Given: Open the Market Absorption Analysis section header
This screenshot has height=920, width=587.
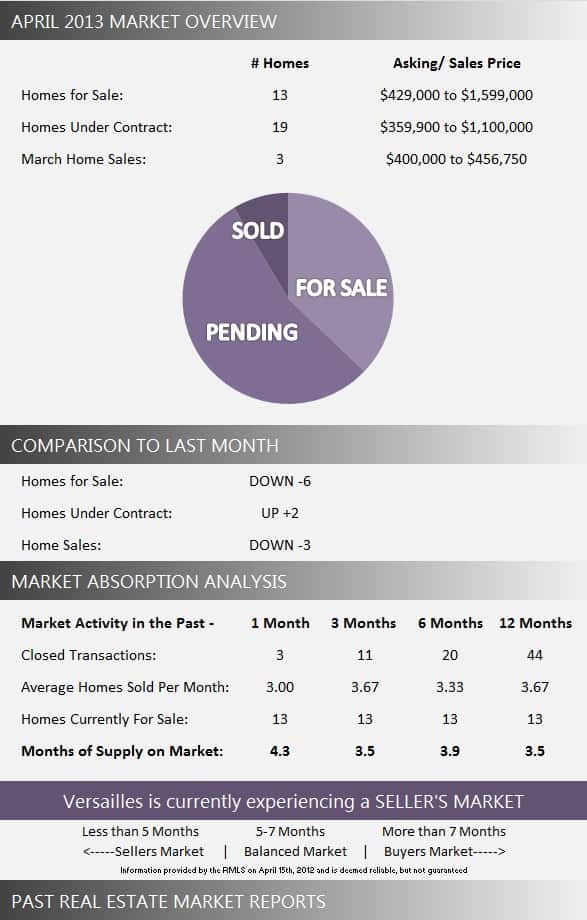Looking at the screenshot, I should pos(294,581).
